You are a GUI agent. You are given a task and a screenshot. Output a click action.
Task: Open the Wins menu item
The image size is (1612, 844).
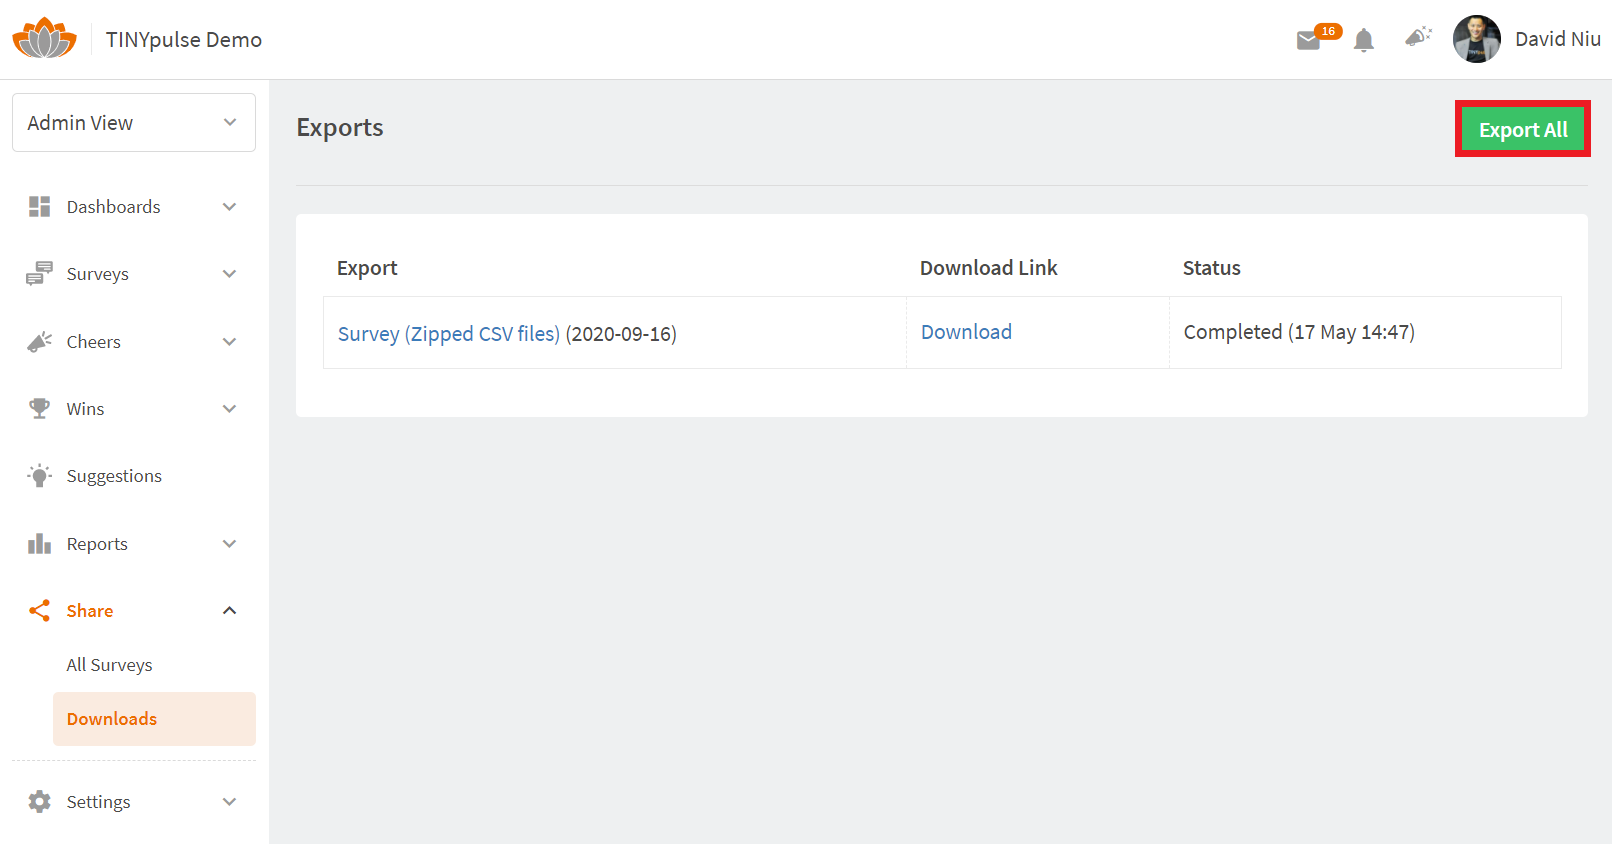click(86, 409)
